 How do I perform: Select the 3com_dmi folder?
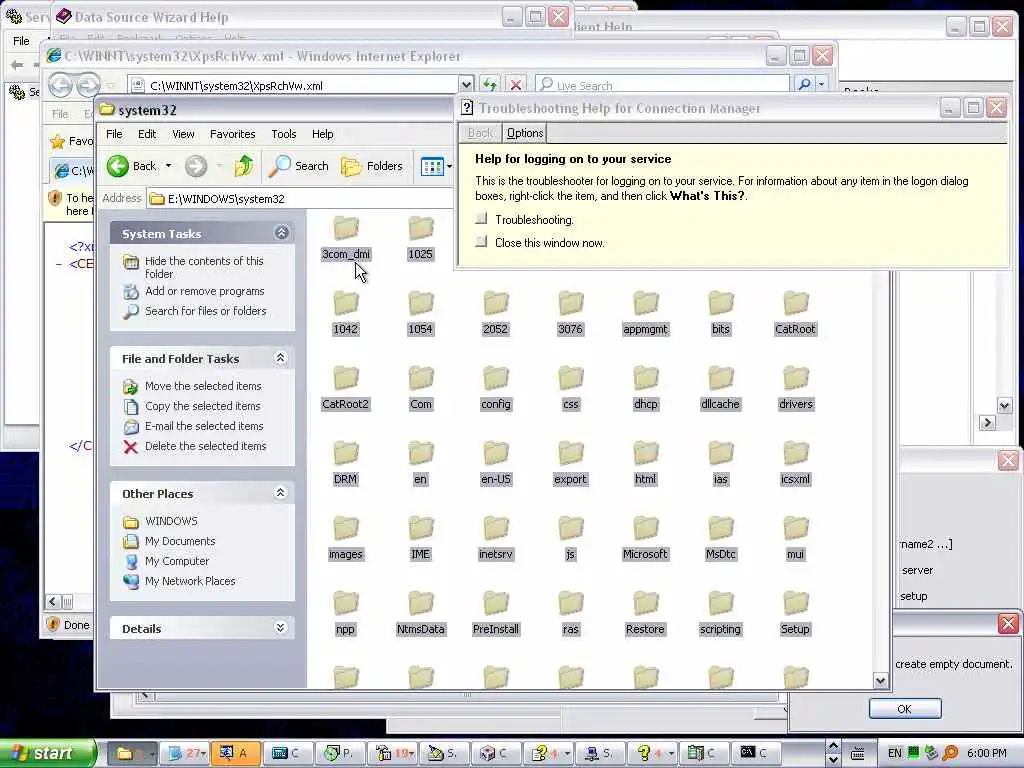click(346, 239)
